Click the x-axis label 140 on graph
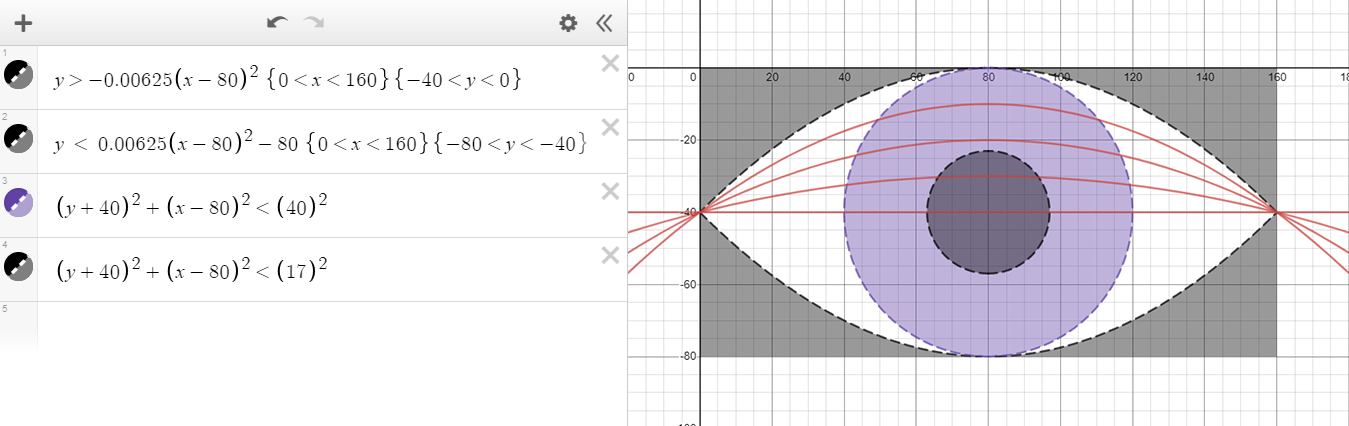The image size is (1349, 426). click(1203, 77)
